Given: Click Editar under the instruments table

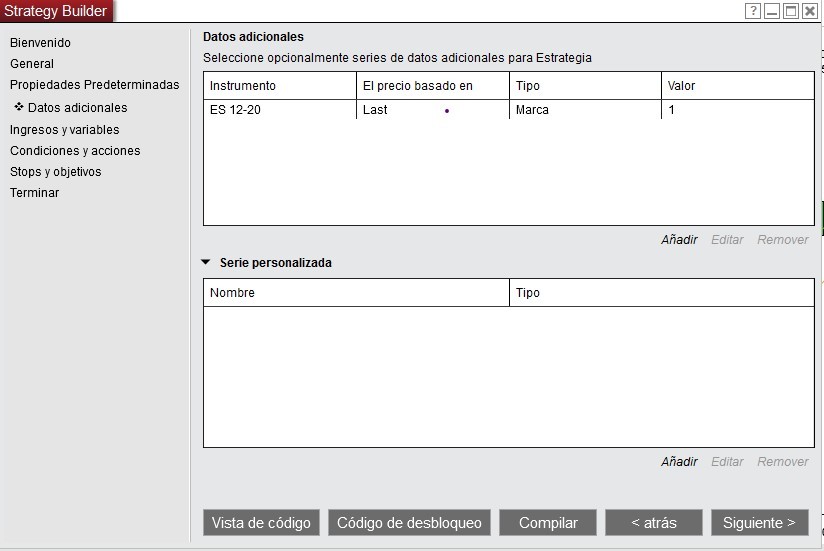Looking at the screenshot, I should [x=727, y=240].
